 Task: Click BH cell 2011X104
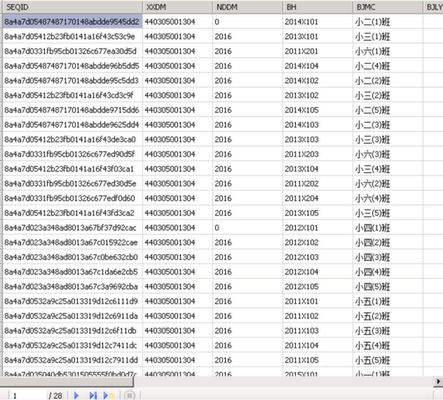coord(318,345)
